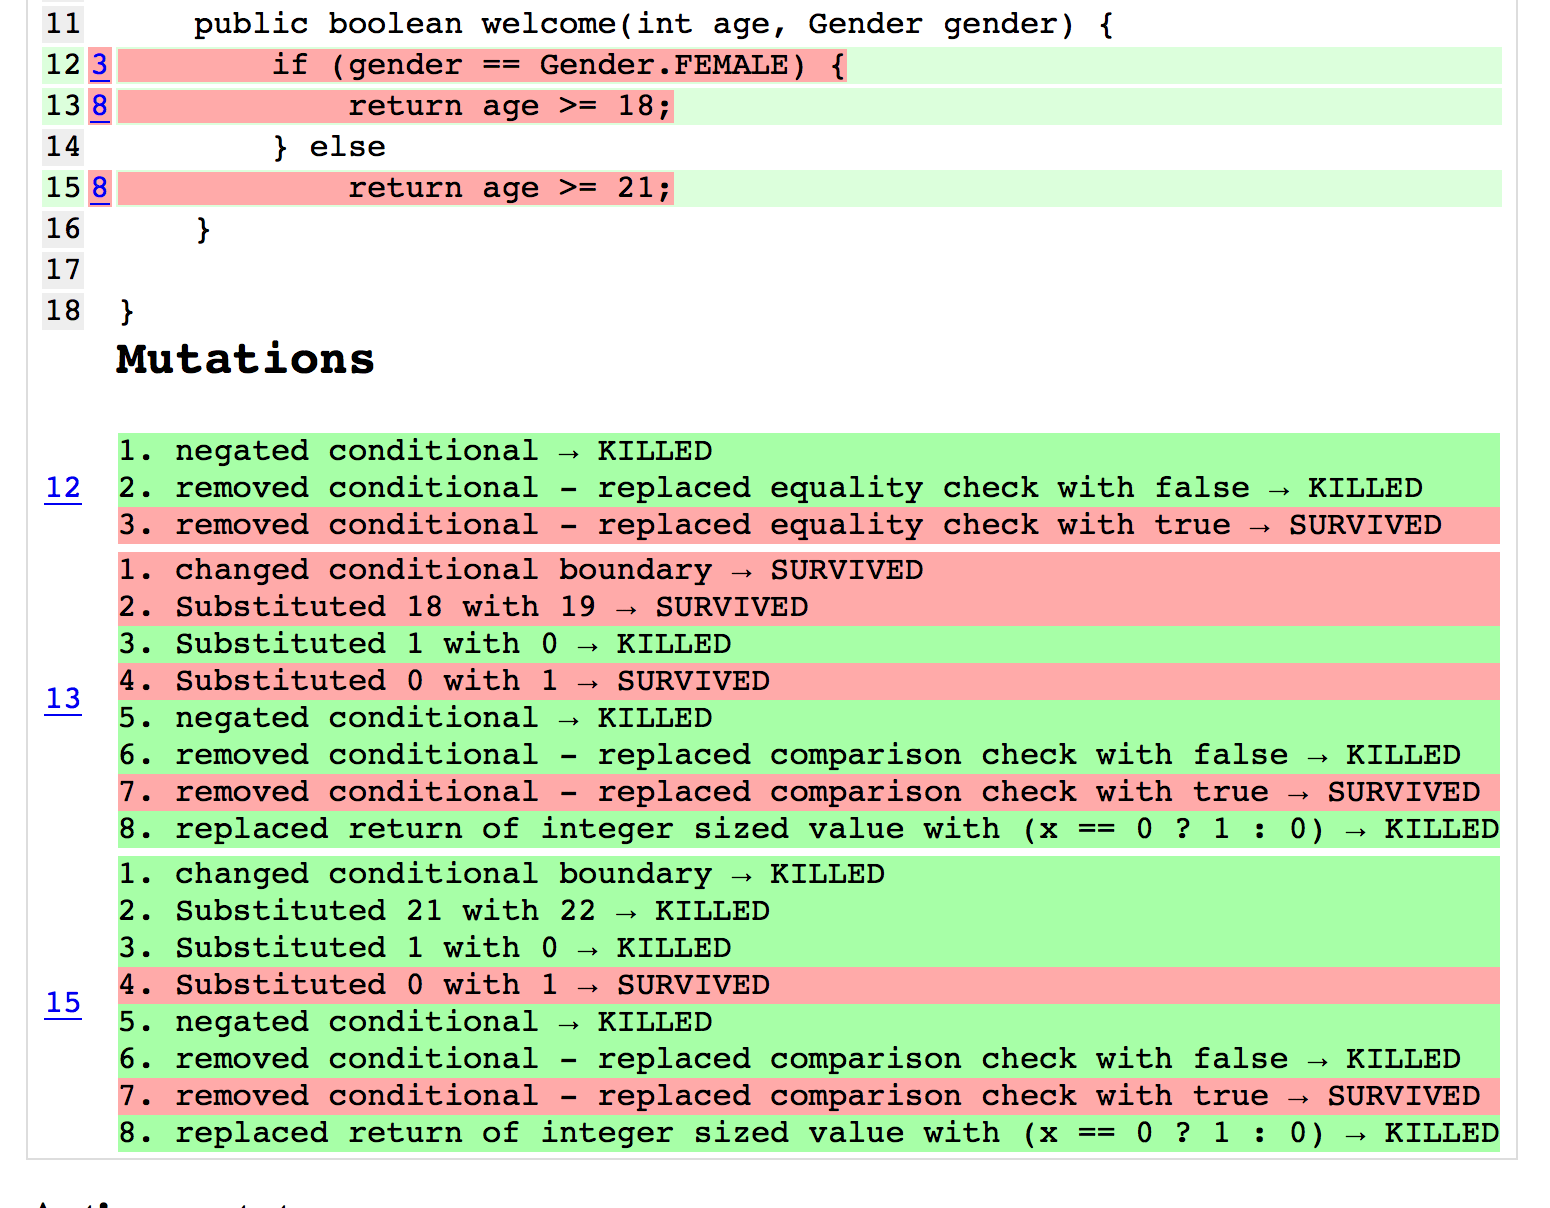Viewport: 1550px width, 1208px height.
Task: Open the mutation count link 8 beside line 15
Action: (x=99, y=188)
